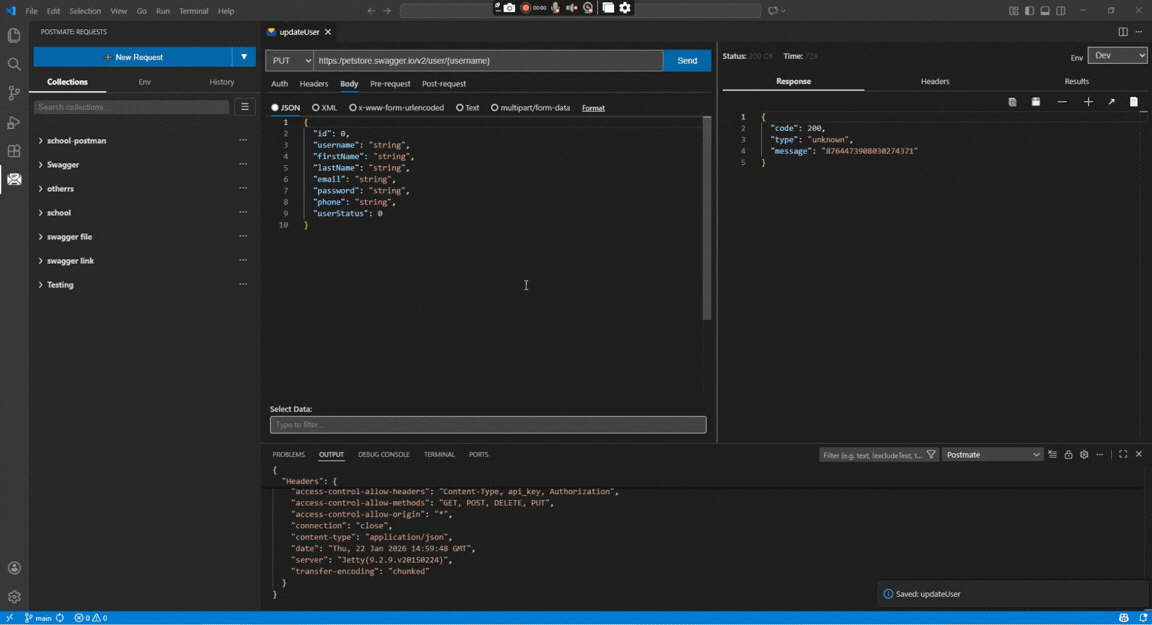Select multipart/form-data body type
The image size is (1152, 625).
point(494,108)
